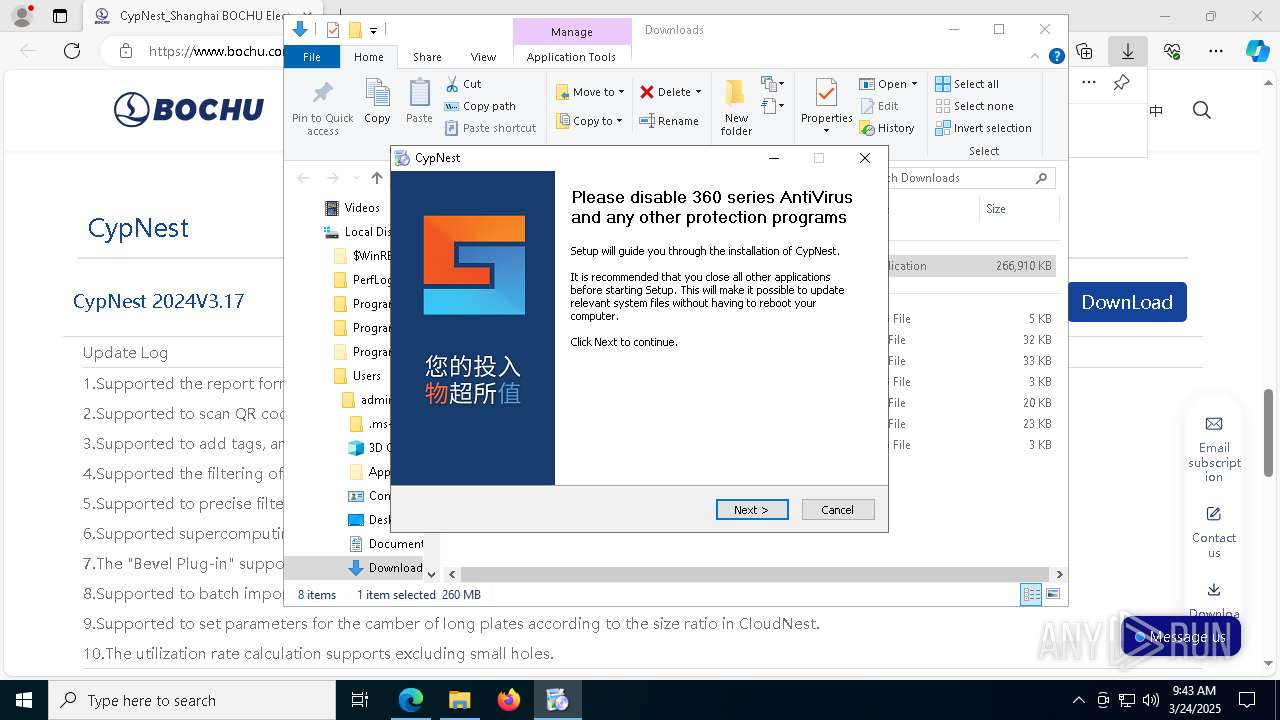1280x720 pixels.
Task: Open the volume tray icon
Action: pos(1151,700)
